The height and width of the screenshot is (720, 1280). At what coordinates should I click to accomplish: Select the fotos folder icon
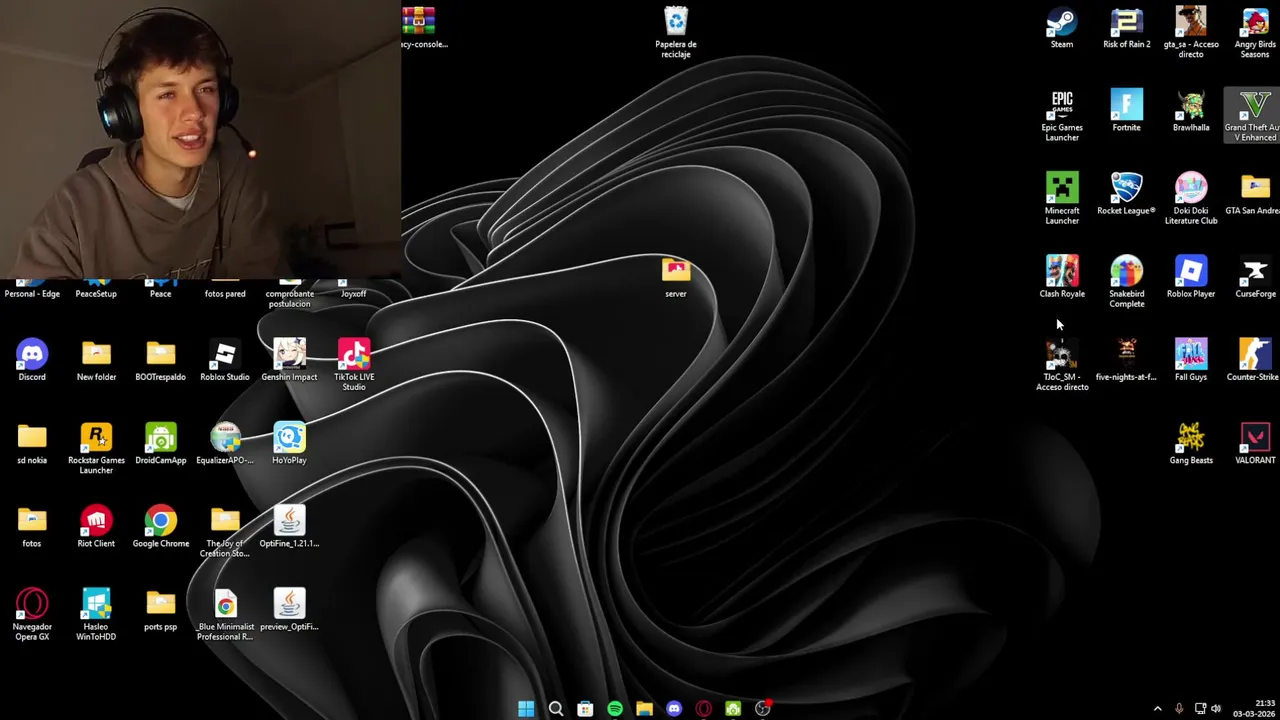[x=32, y=526]
